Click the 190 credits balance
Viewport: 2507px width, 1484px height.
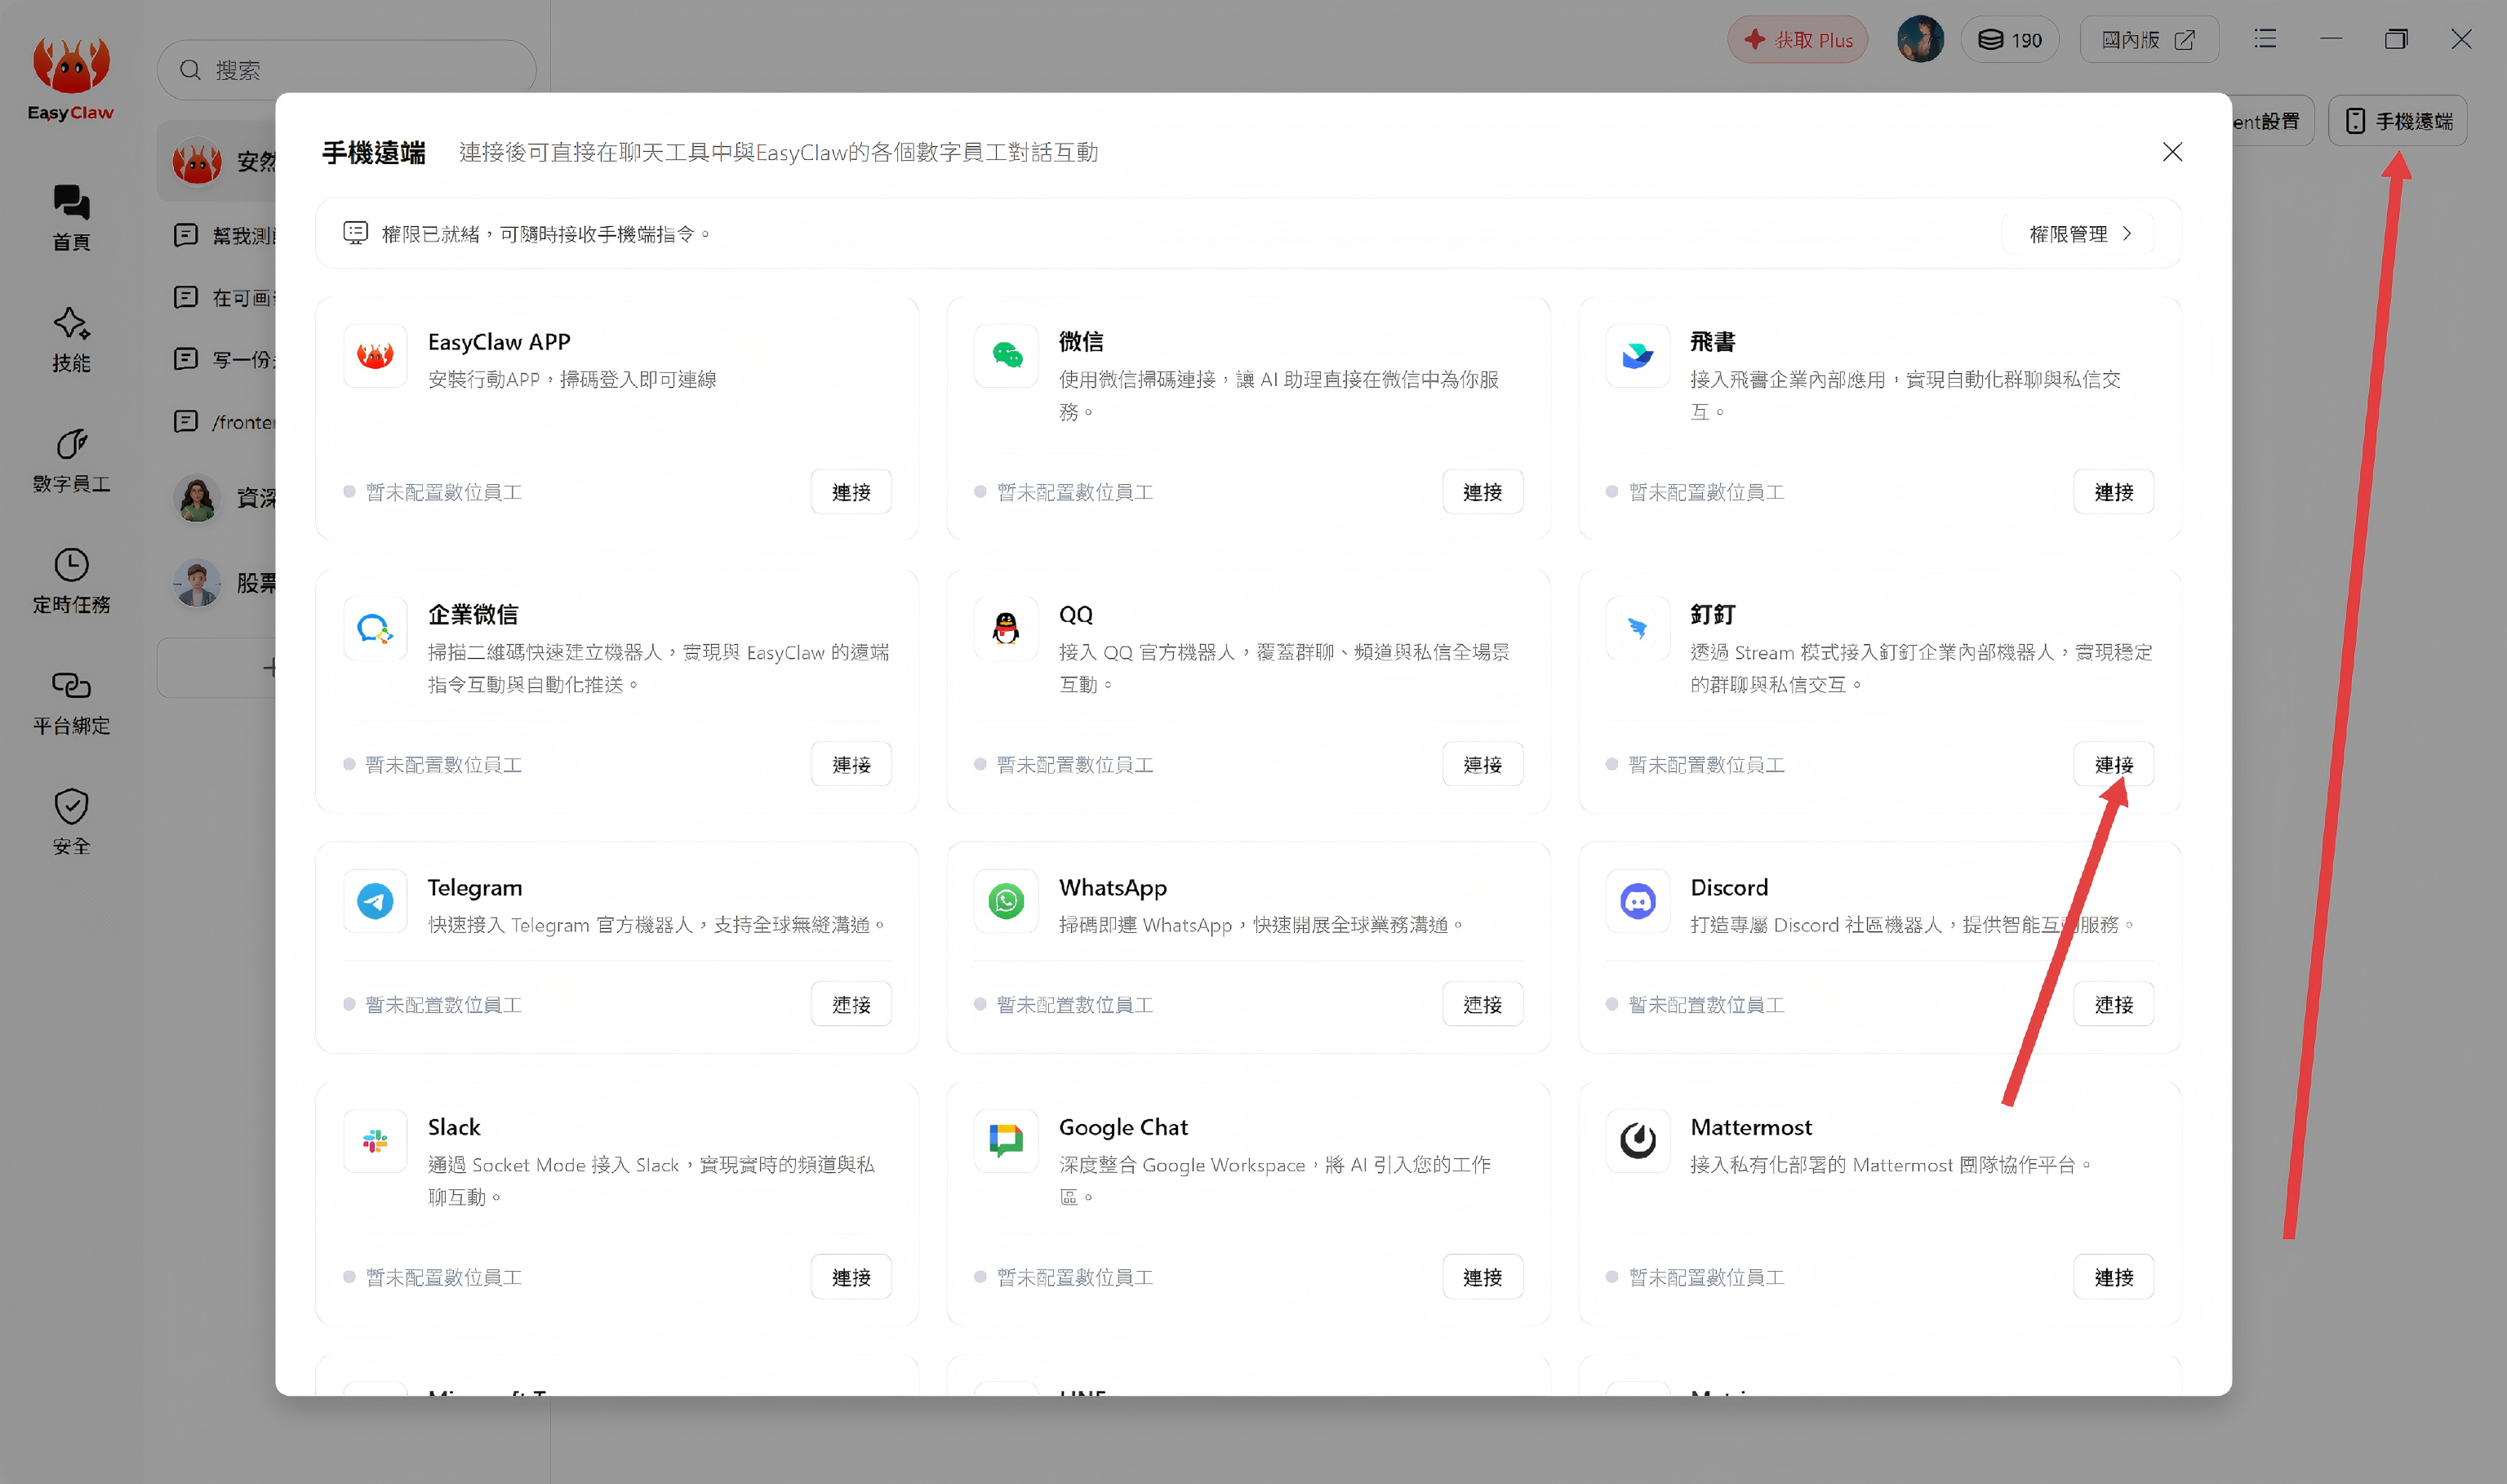click(x=2010, y=40)
